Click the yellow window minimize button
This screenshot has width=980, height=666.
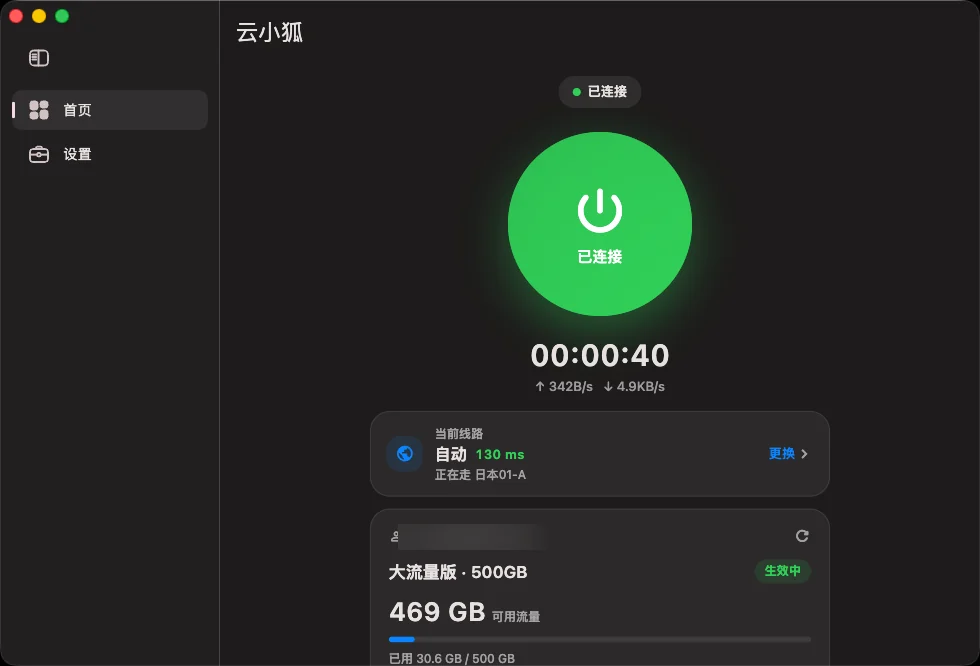(x=39, y=16)
